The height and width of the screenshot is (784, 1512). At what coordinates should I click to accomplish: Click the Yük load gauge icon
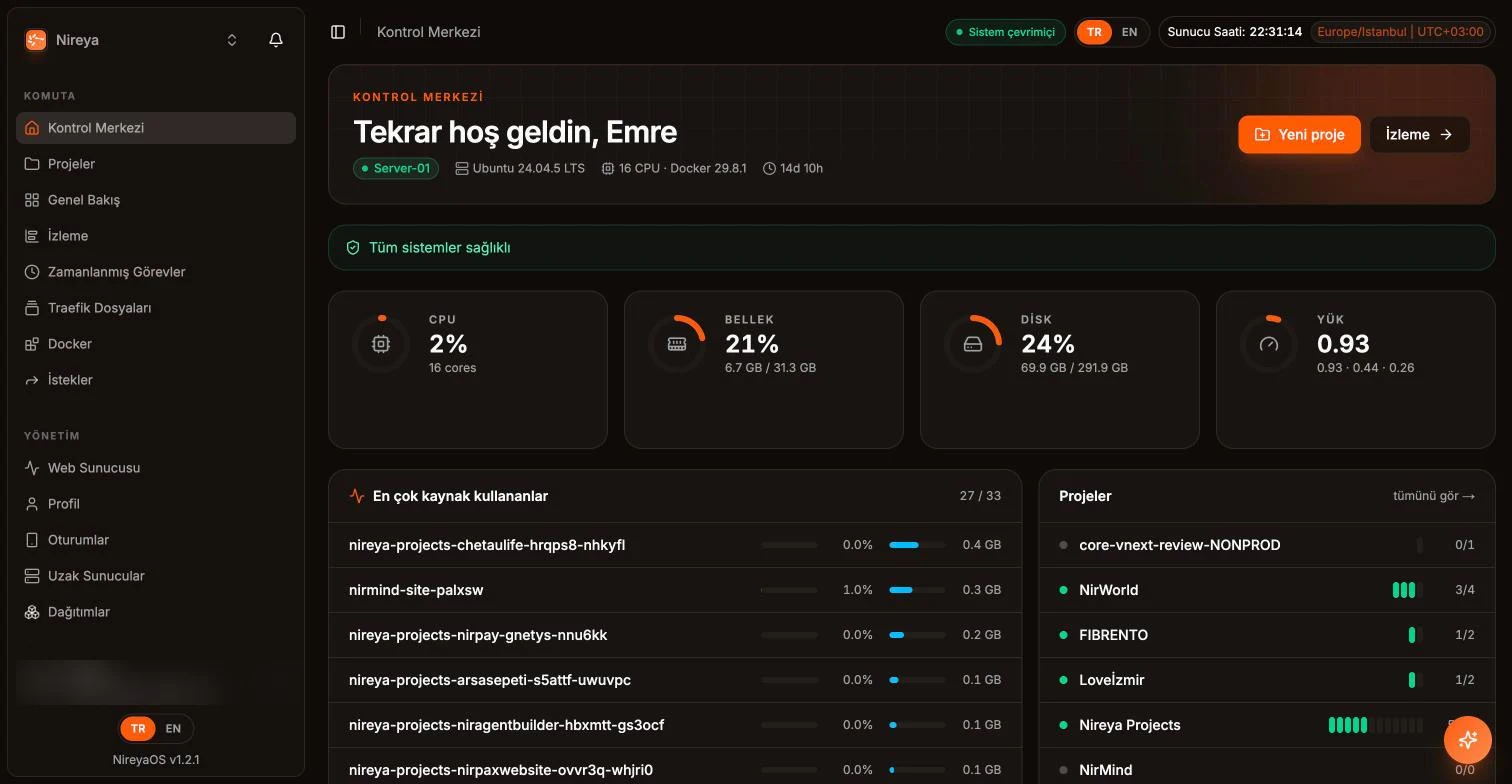(1269, 344)
